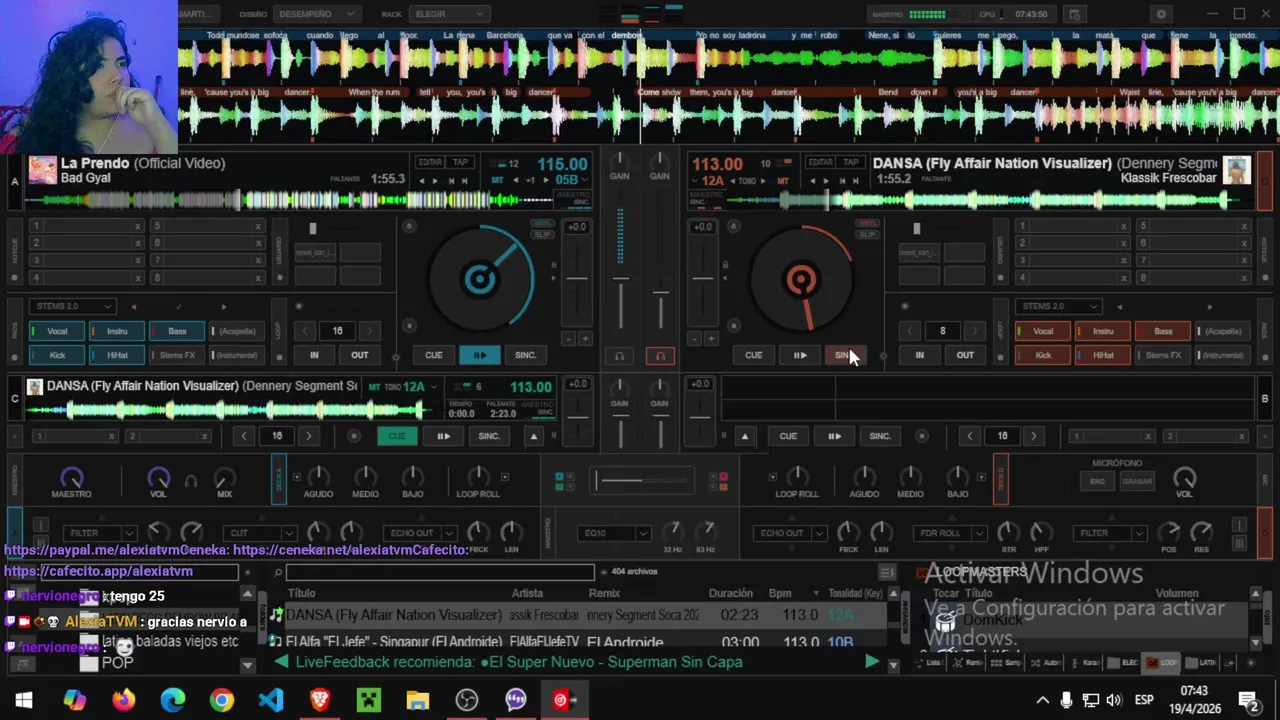Adjust deck A pitch fader

click(577, 279)
